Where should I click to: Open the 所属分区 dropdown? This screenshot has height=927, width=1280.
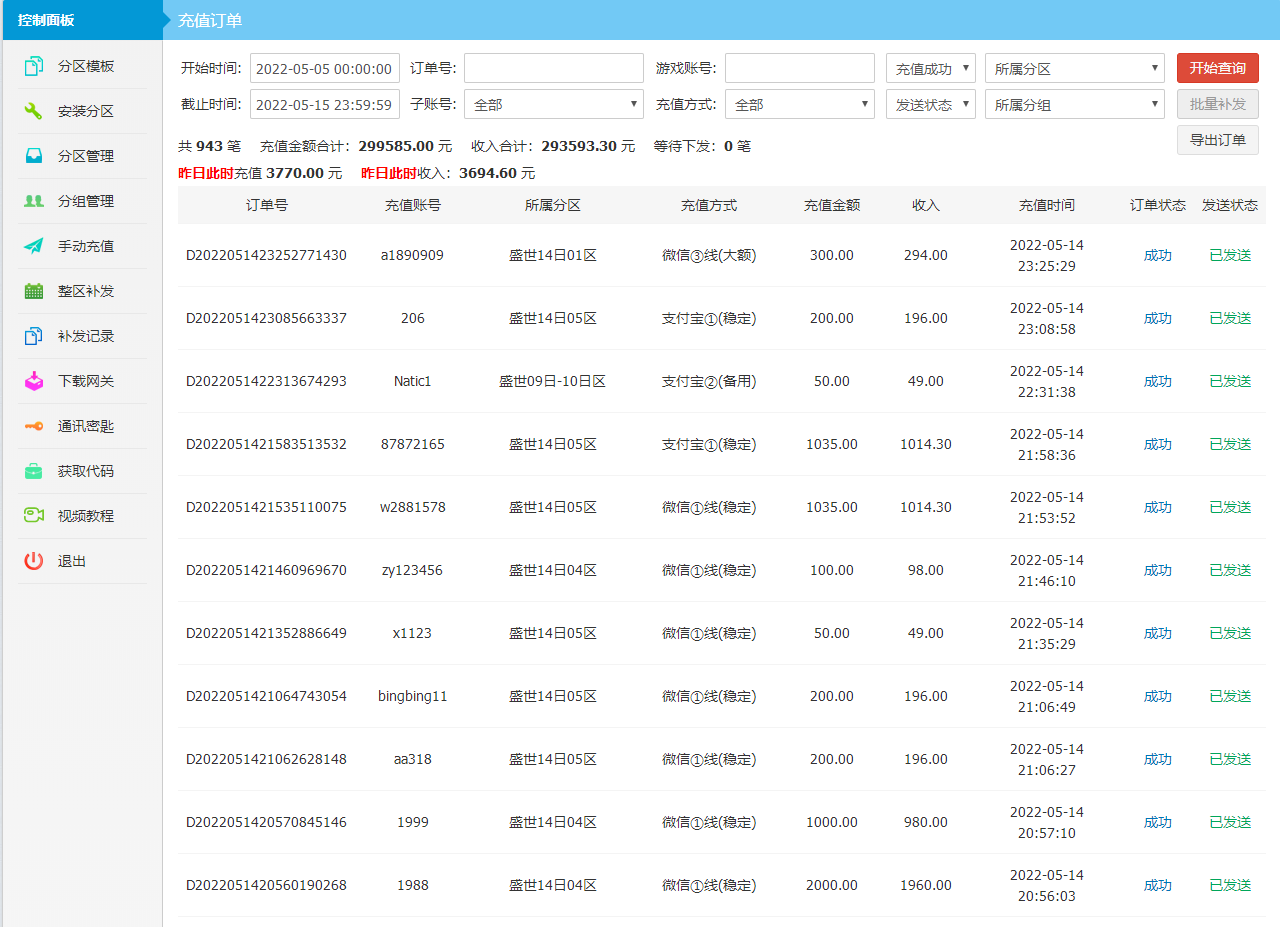click(x=1074, y=69)
